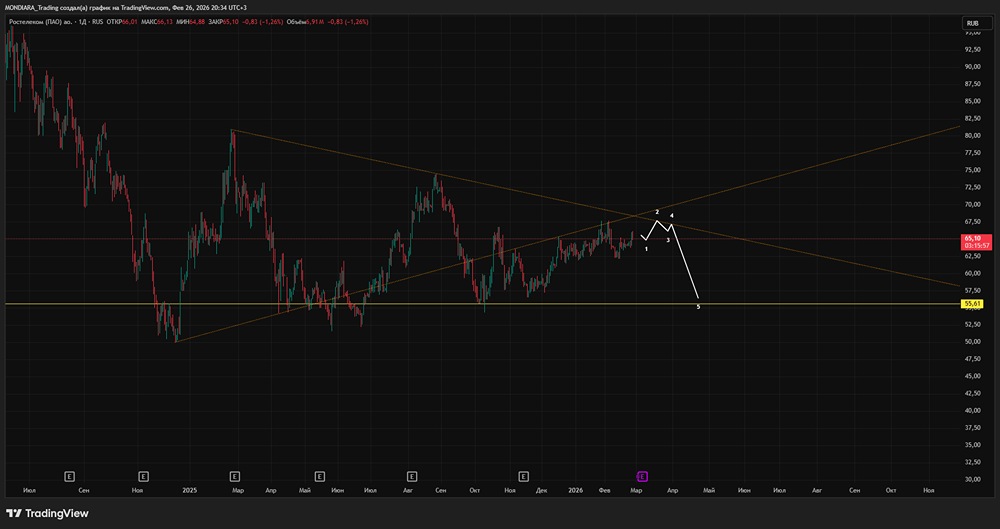Click the earnings E marker above Авг 2025
This screenshot has width=1000, height=529.
tap(411, 477)
